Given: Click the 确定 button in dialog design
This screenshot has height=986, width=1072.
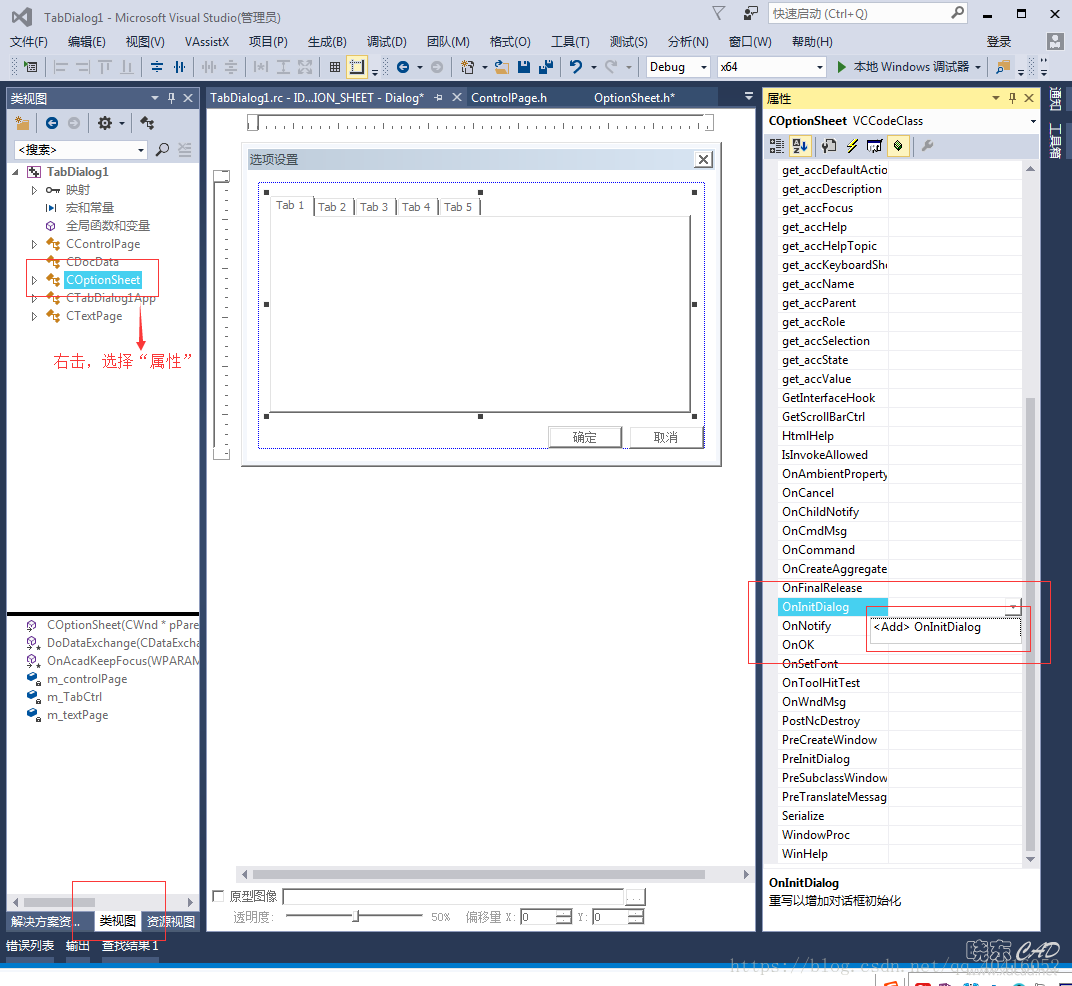Looking at the screenshot, I should pos(585,438).
